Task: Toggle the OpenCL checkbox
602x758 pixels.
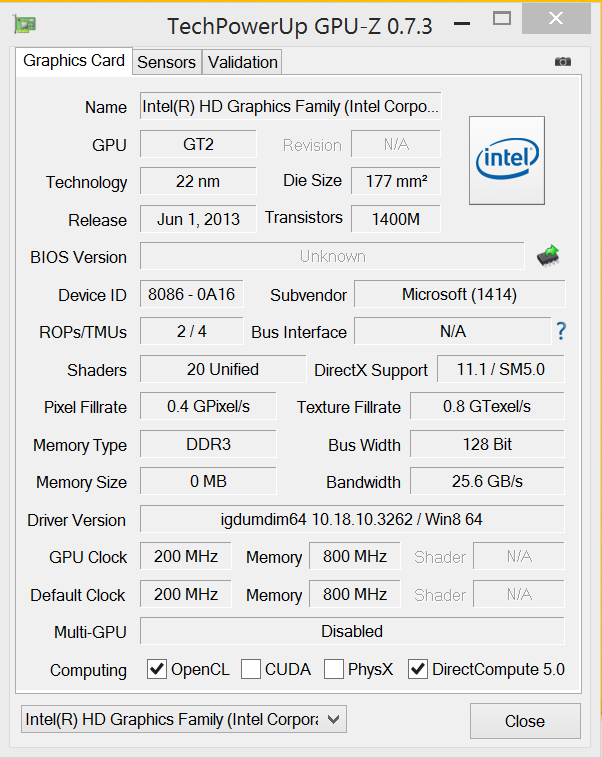Action: pyautogui.click(x=157, y=669)
